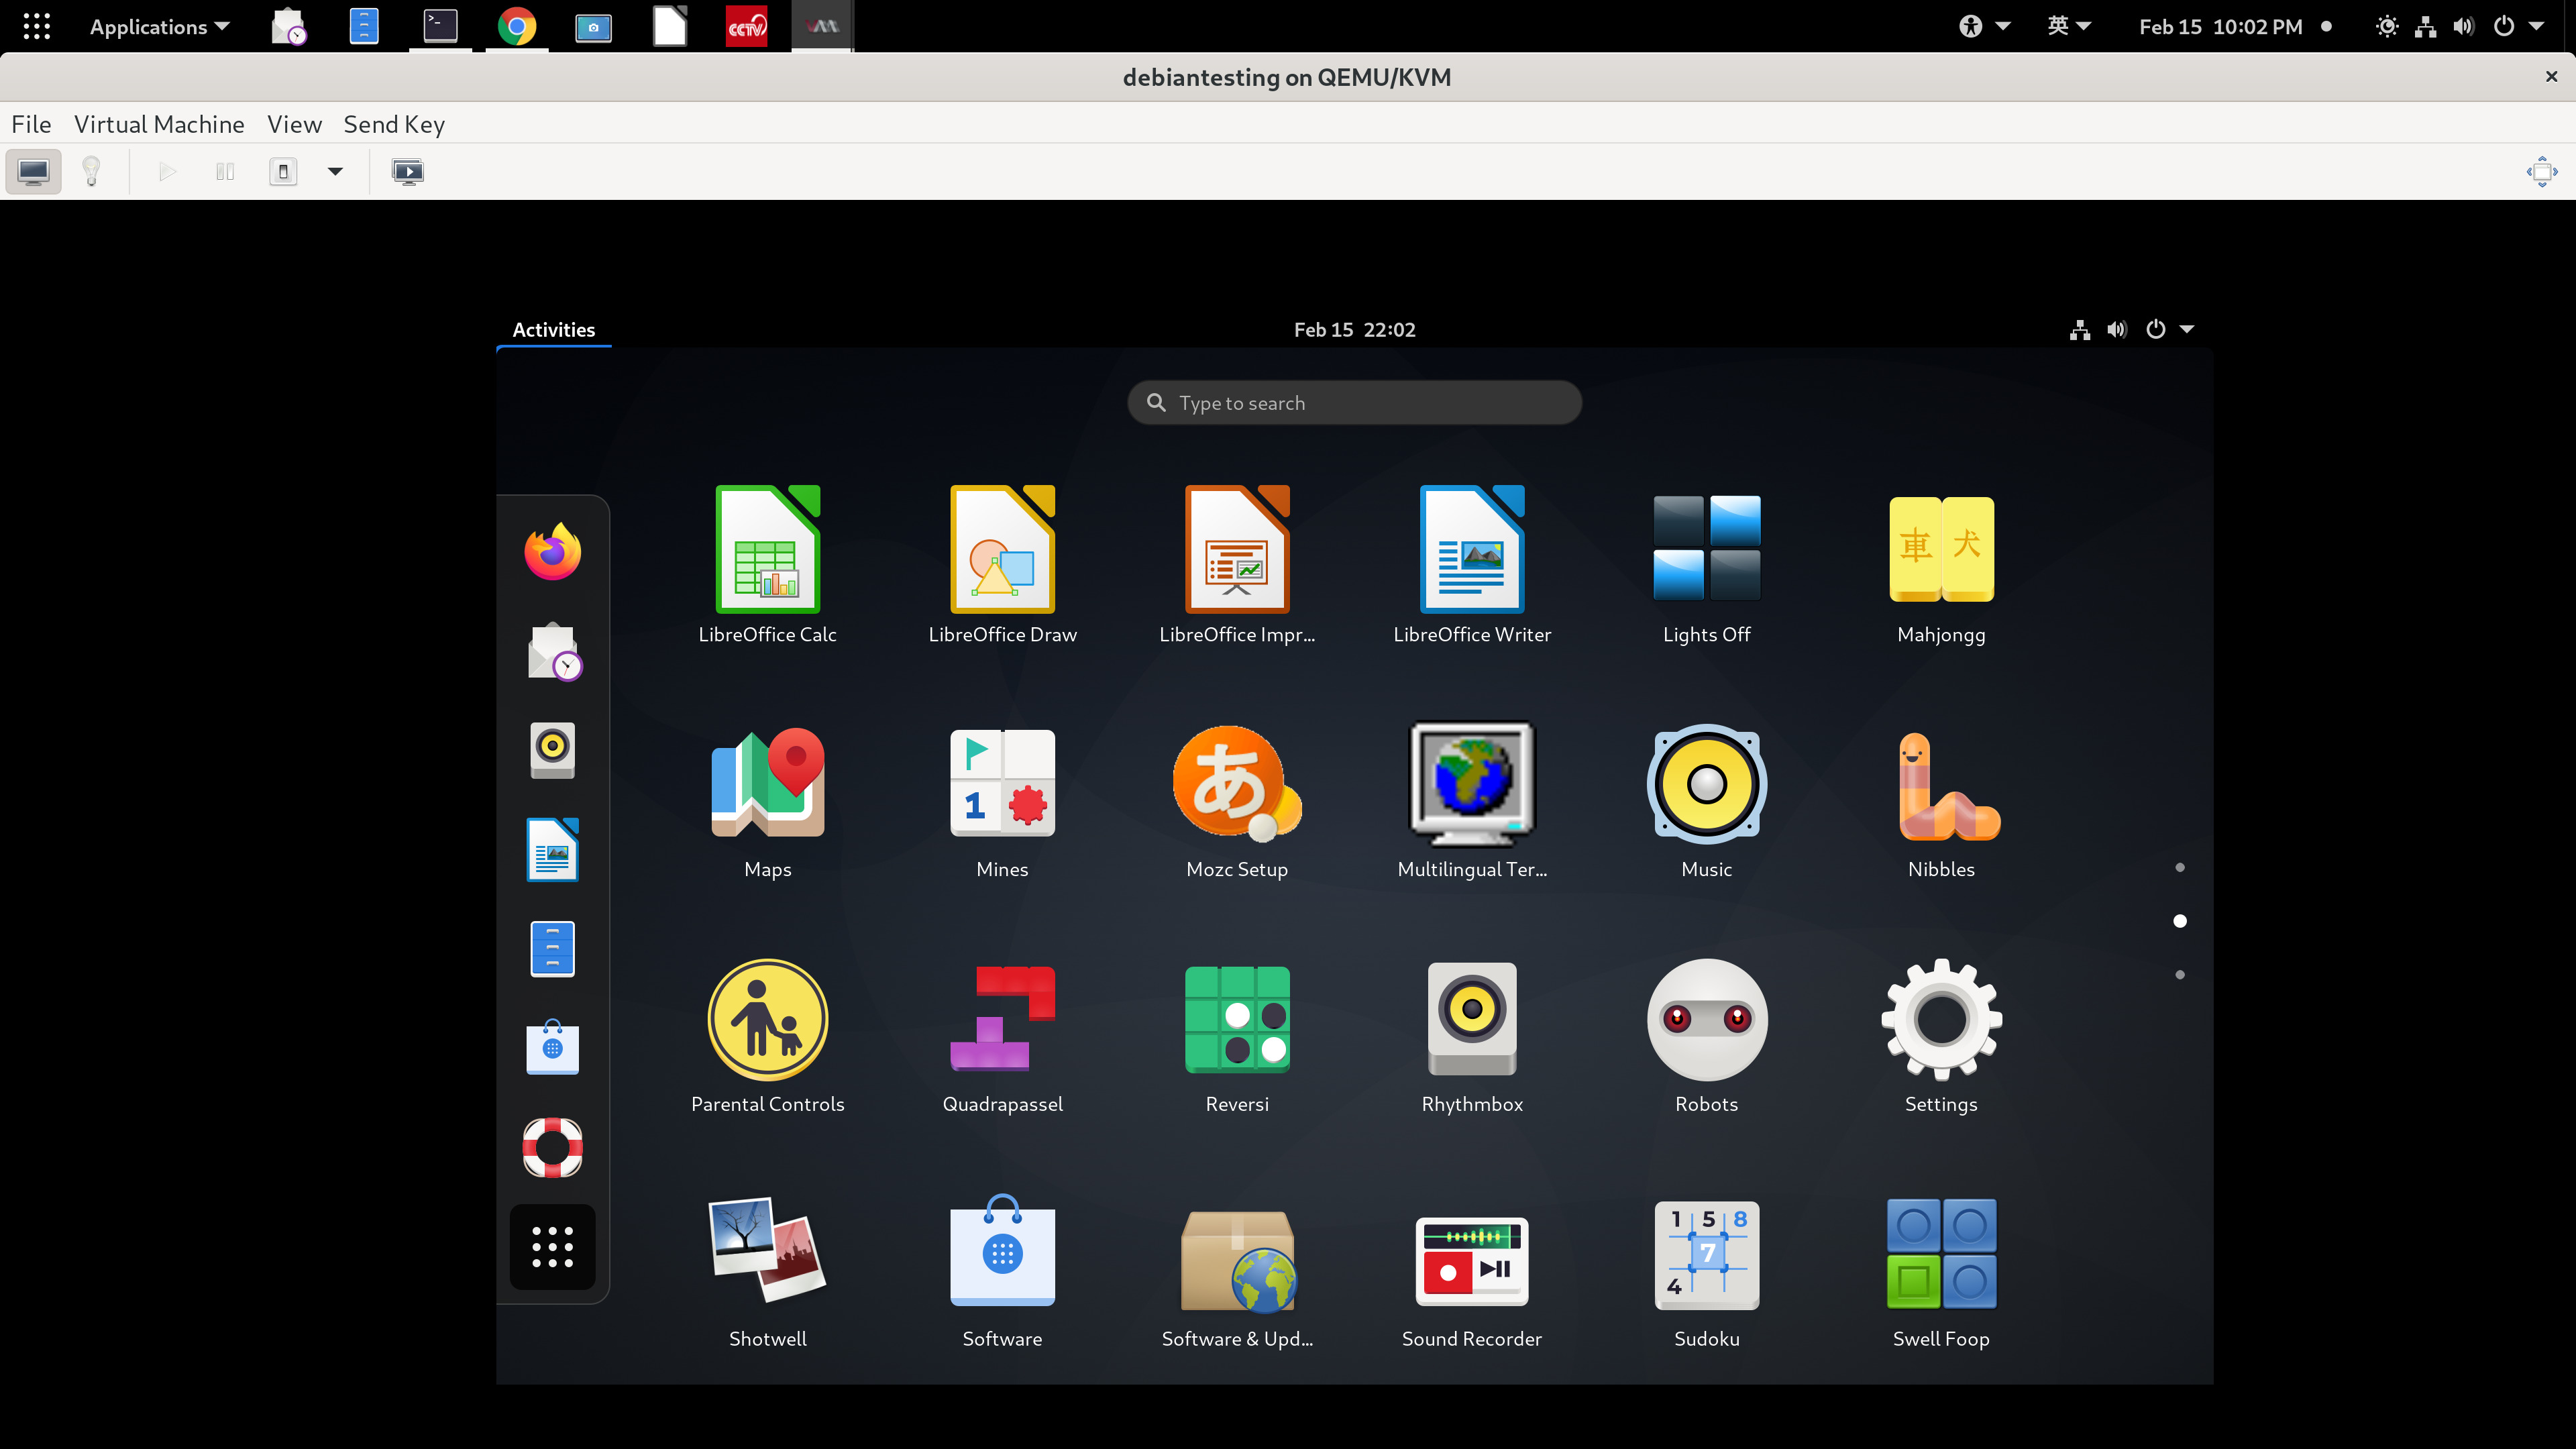Open Chrome in host top panel
The width and height of the screenshot is (2576, 1449).
516,26
